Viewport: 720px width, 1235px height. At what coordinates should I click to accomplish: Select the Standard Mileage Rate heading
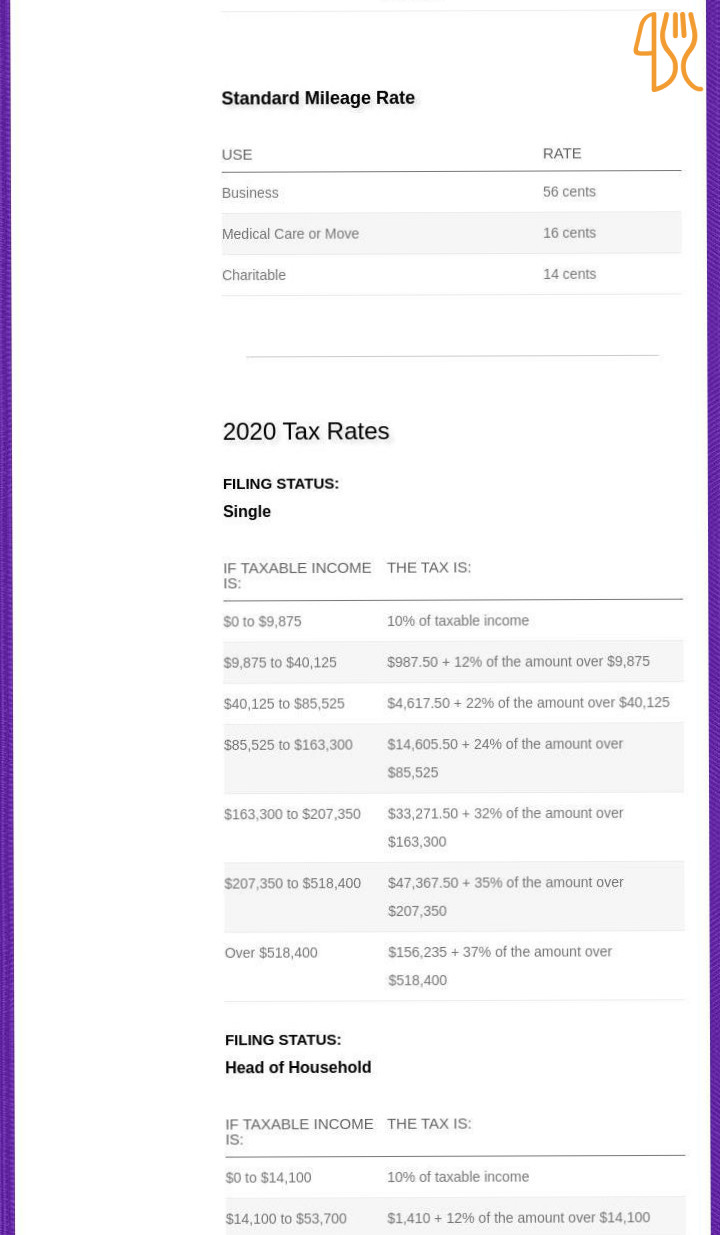(318, 98)
